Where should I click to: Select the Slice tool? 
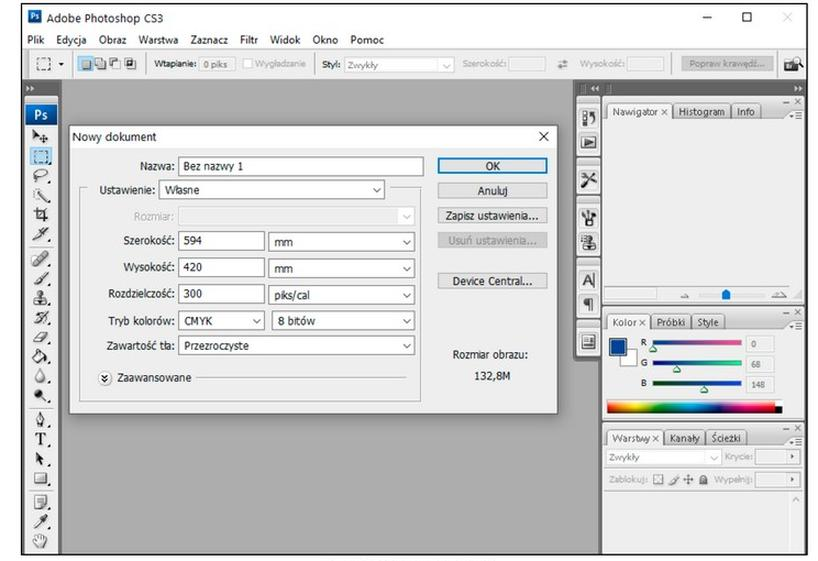41,234
